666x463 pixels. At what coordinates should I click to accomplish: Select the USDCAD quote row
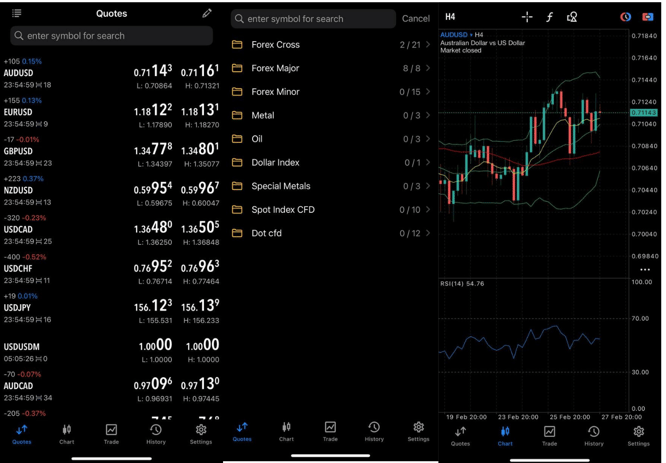[x=111, y=230]
